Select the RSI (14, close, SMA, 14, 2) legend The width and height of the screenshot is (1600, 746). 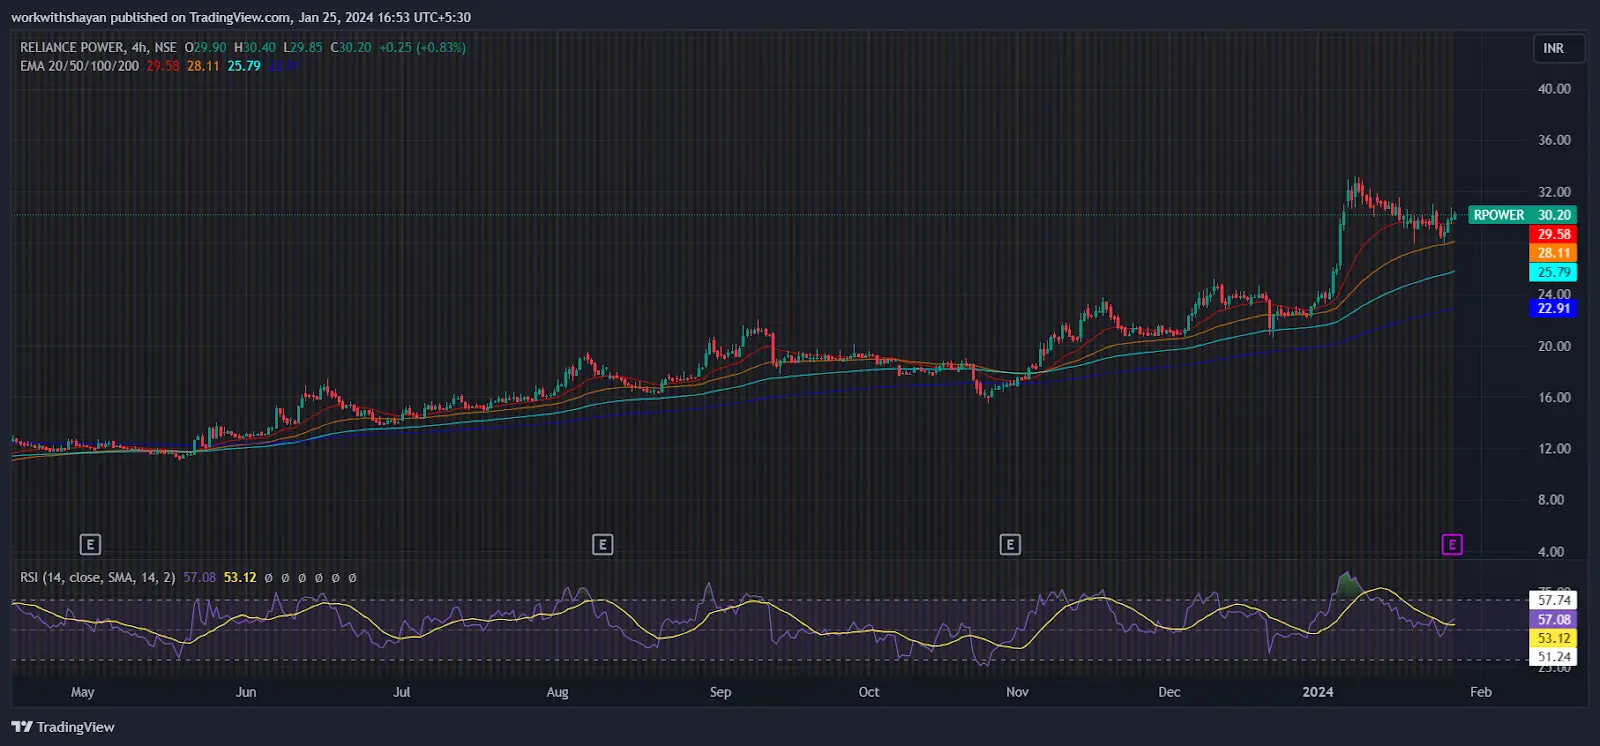(98, 577)
